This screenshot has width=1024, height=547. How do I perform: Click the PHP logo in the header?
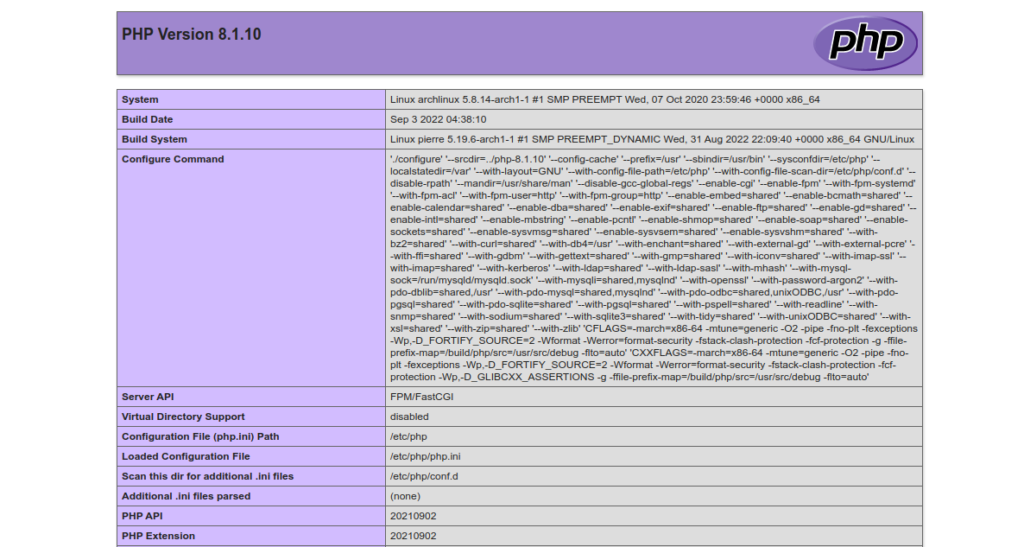tap(865, 43)
